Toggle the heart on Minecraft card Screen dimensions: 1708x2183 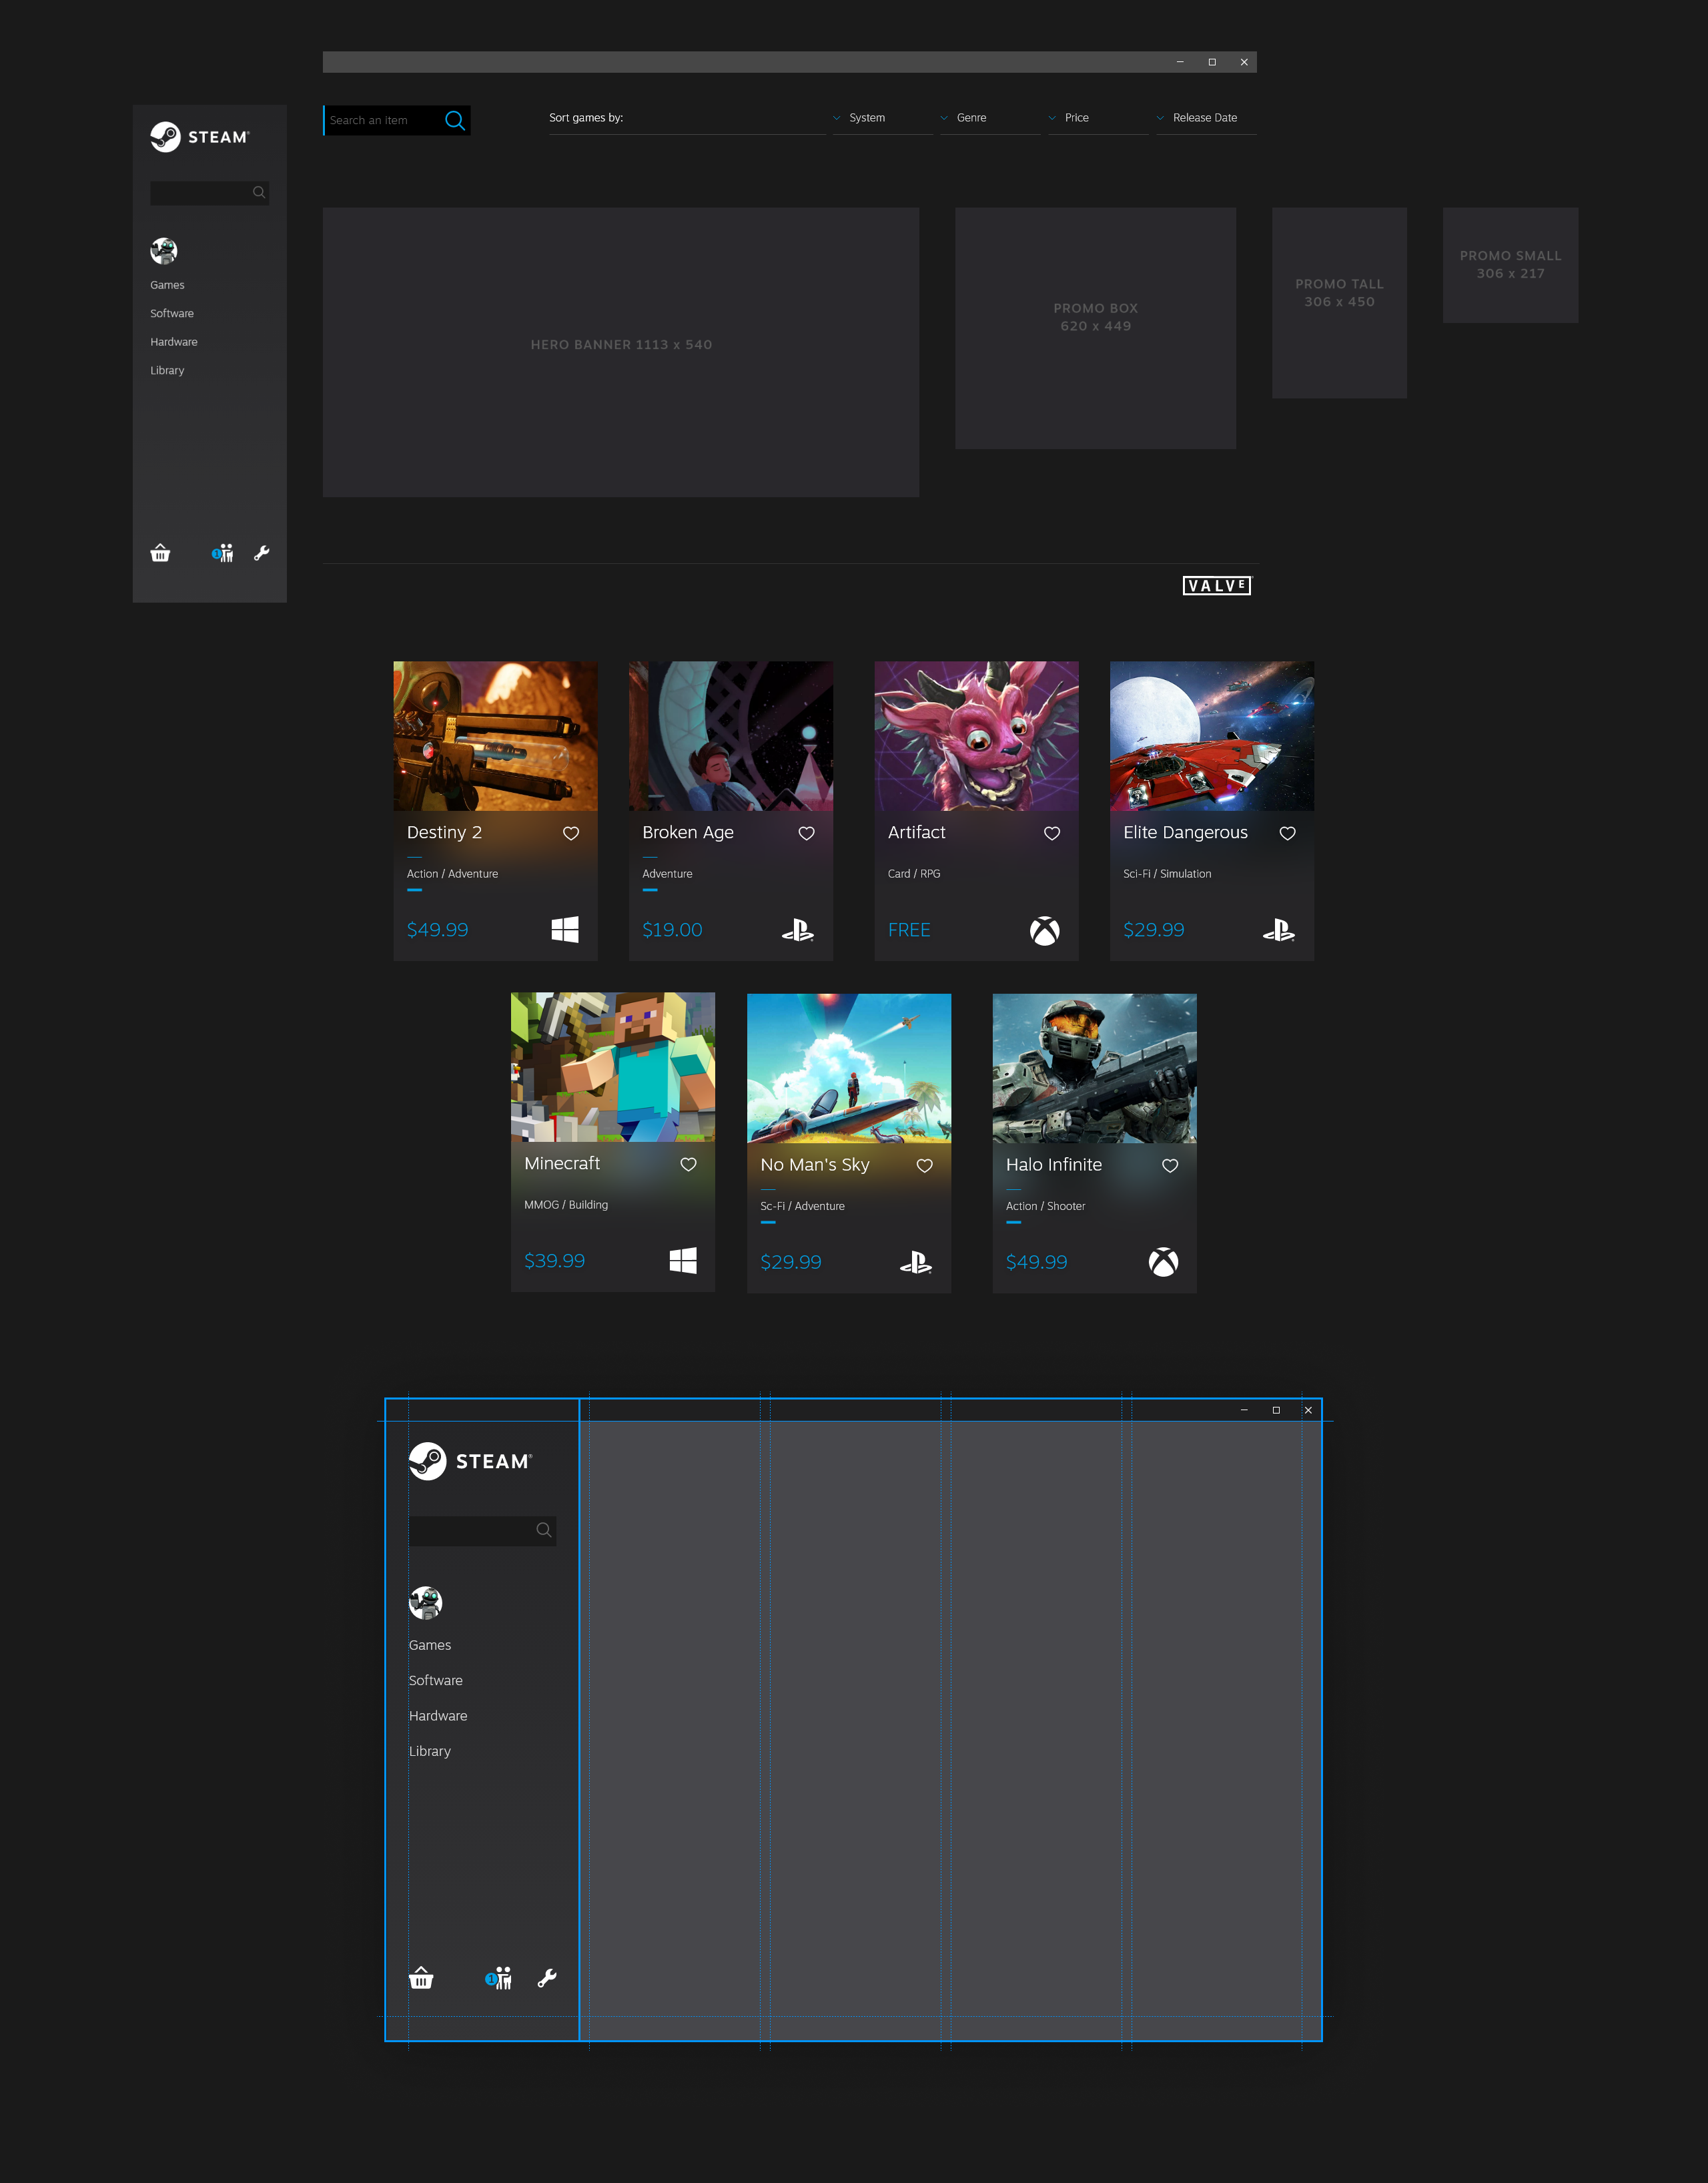click(x=688, y=1164)
